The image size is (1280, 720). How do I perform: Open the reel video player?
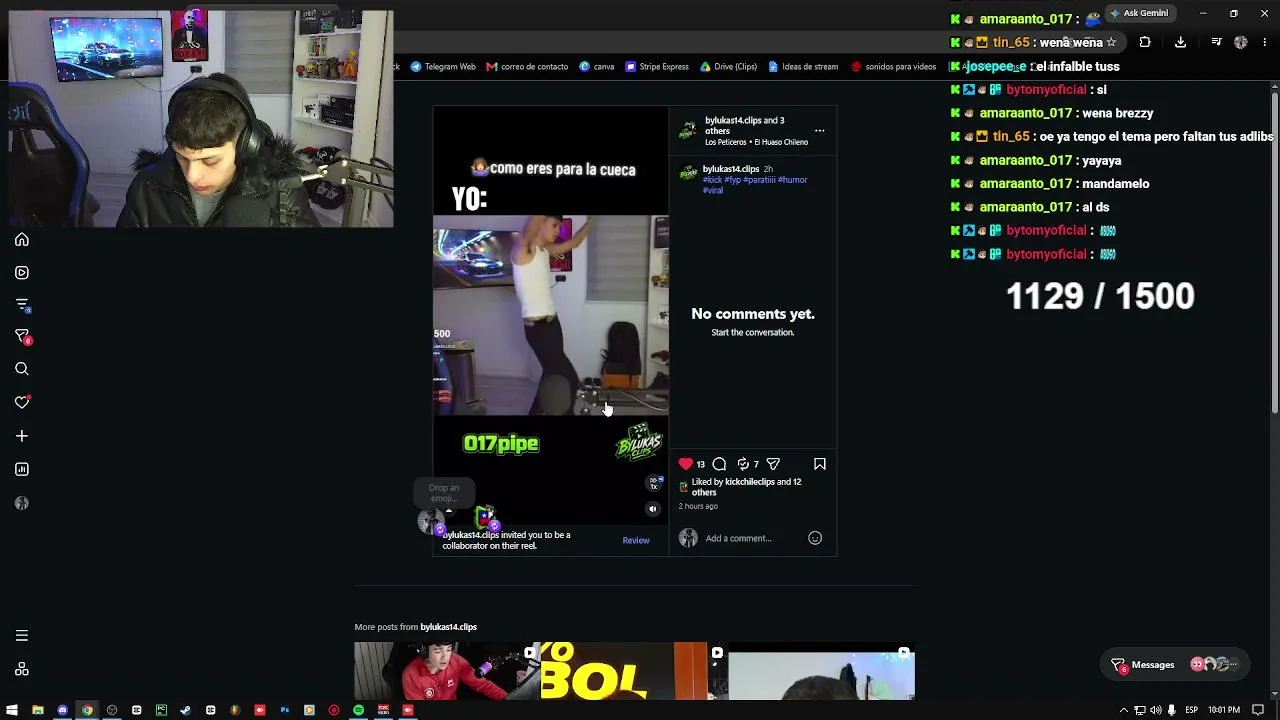pyautogui.click(x=551, y=315)
